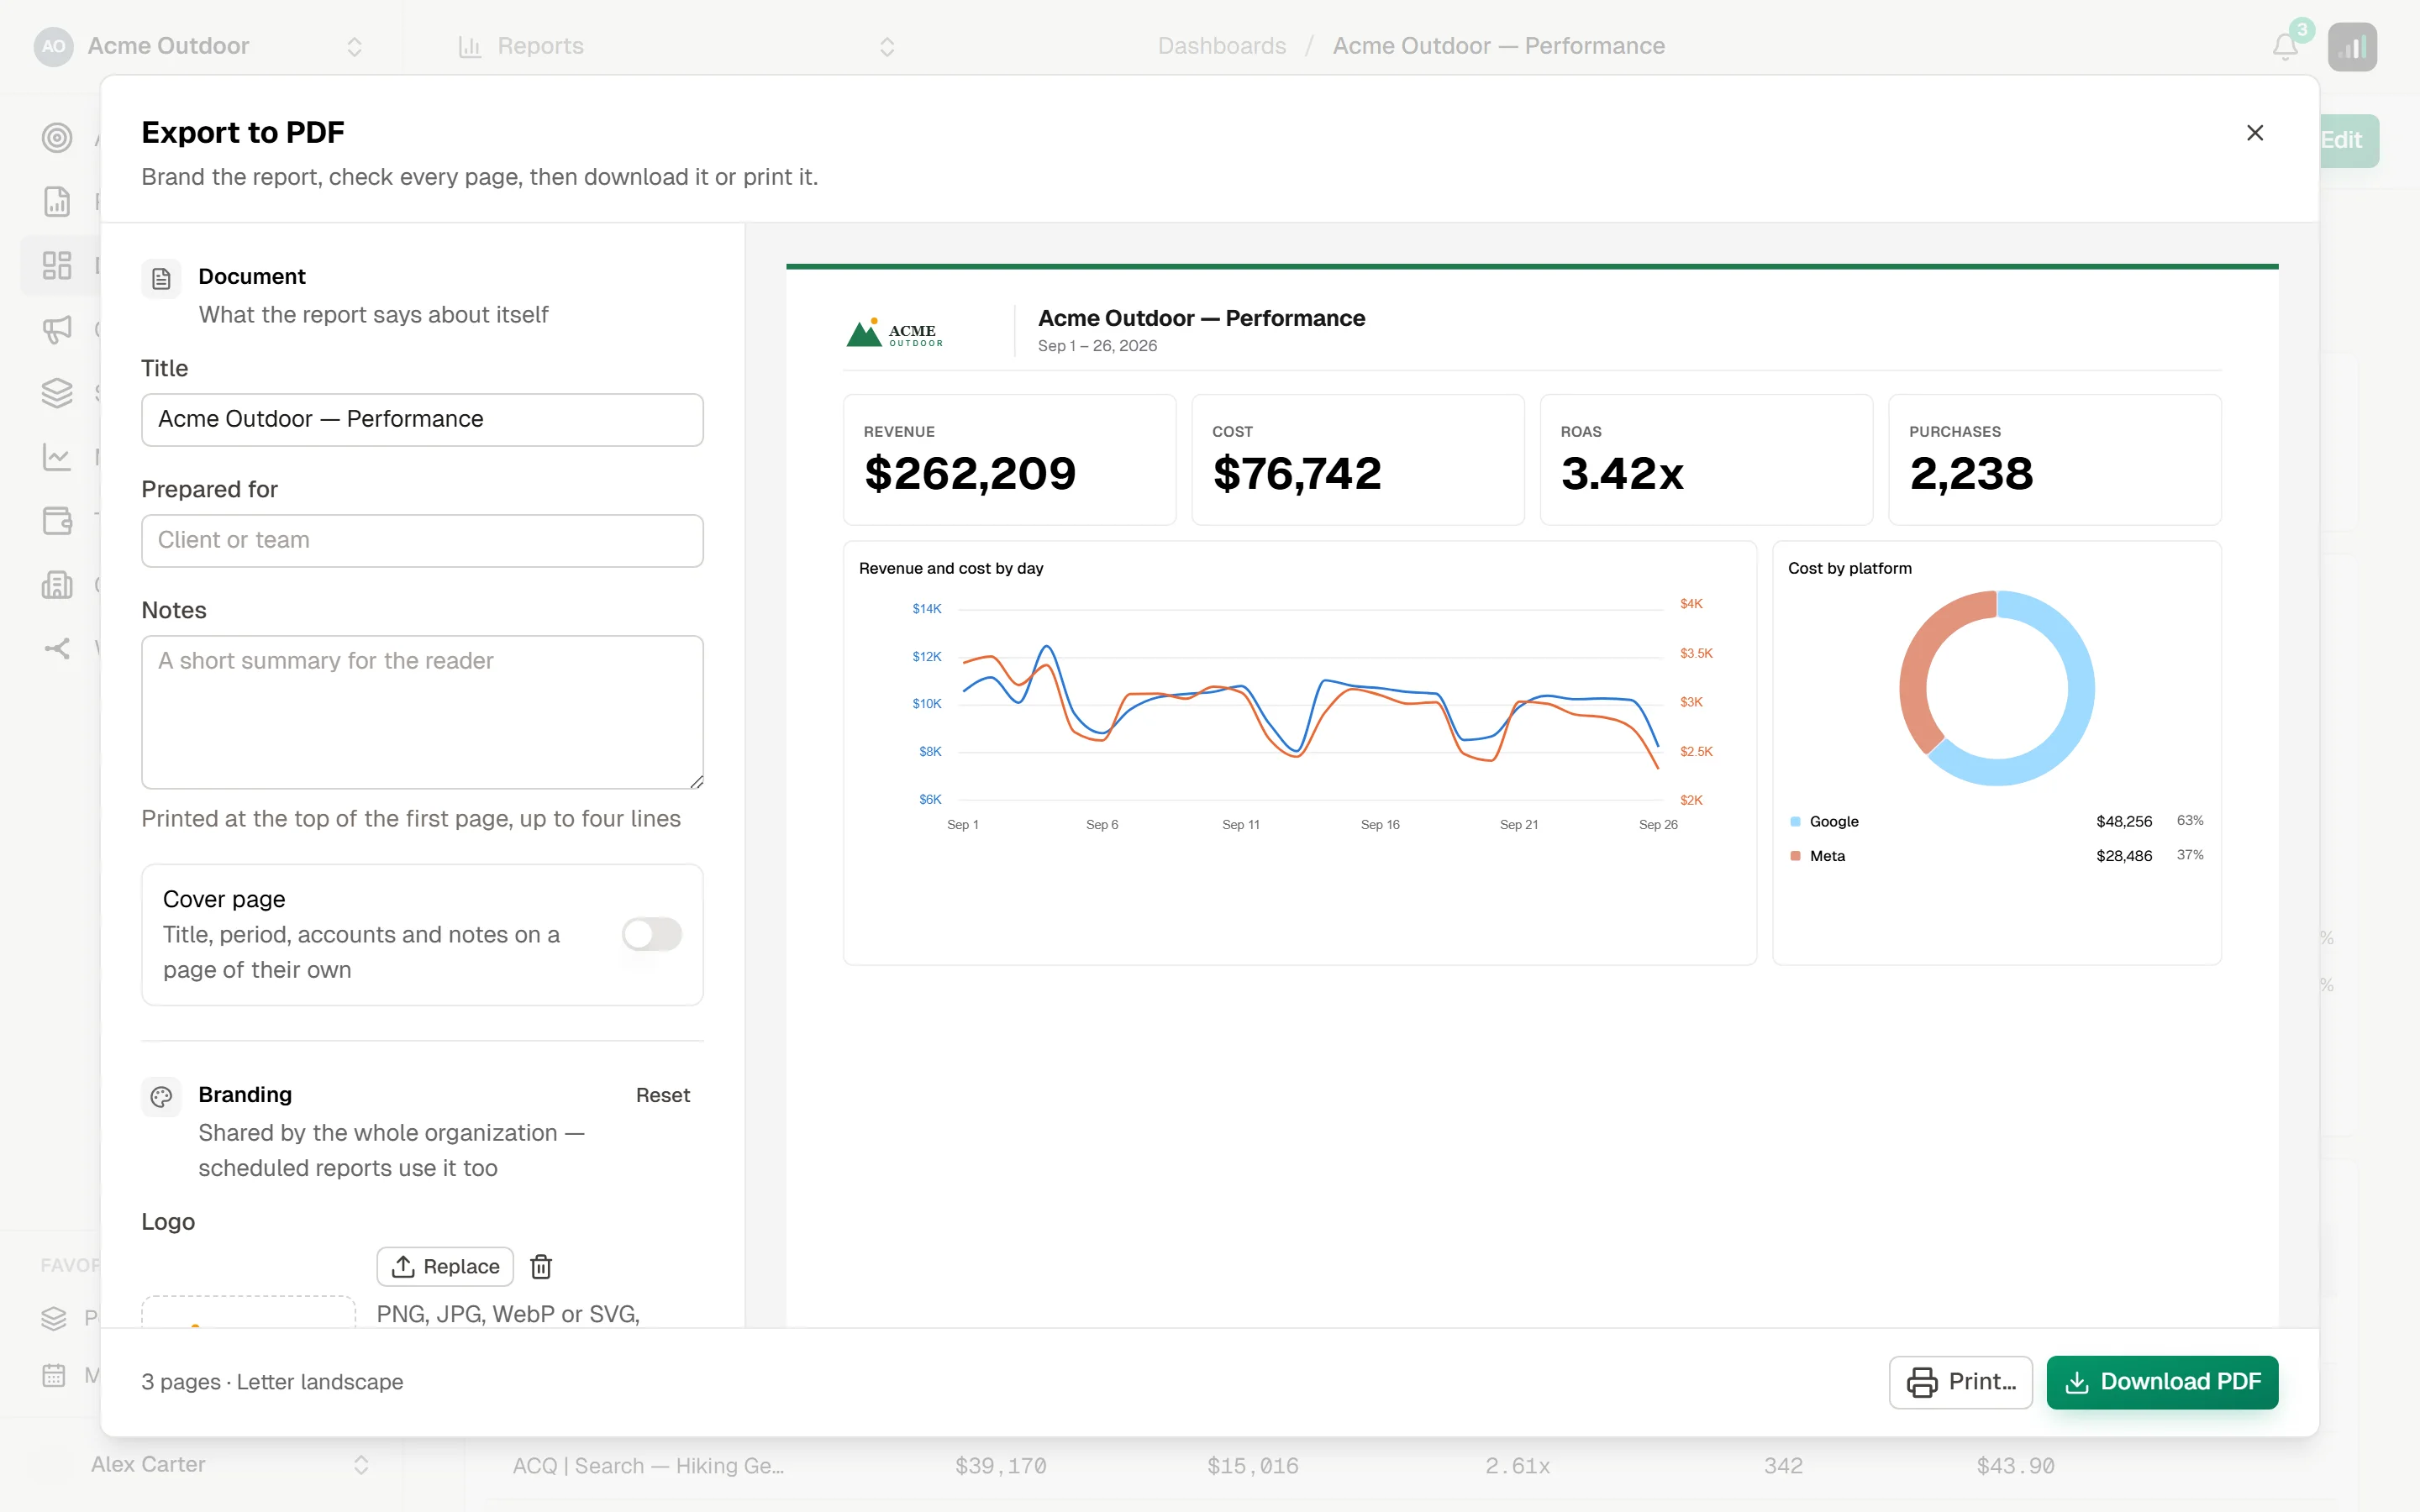Screen dimensions: 2420x1512
Task: Click the Sep 1 – 26, 2026 date text
Action: [x=1097, y=346]
